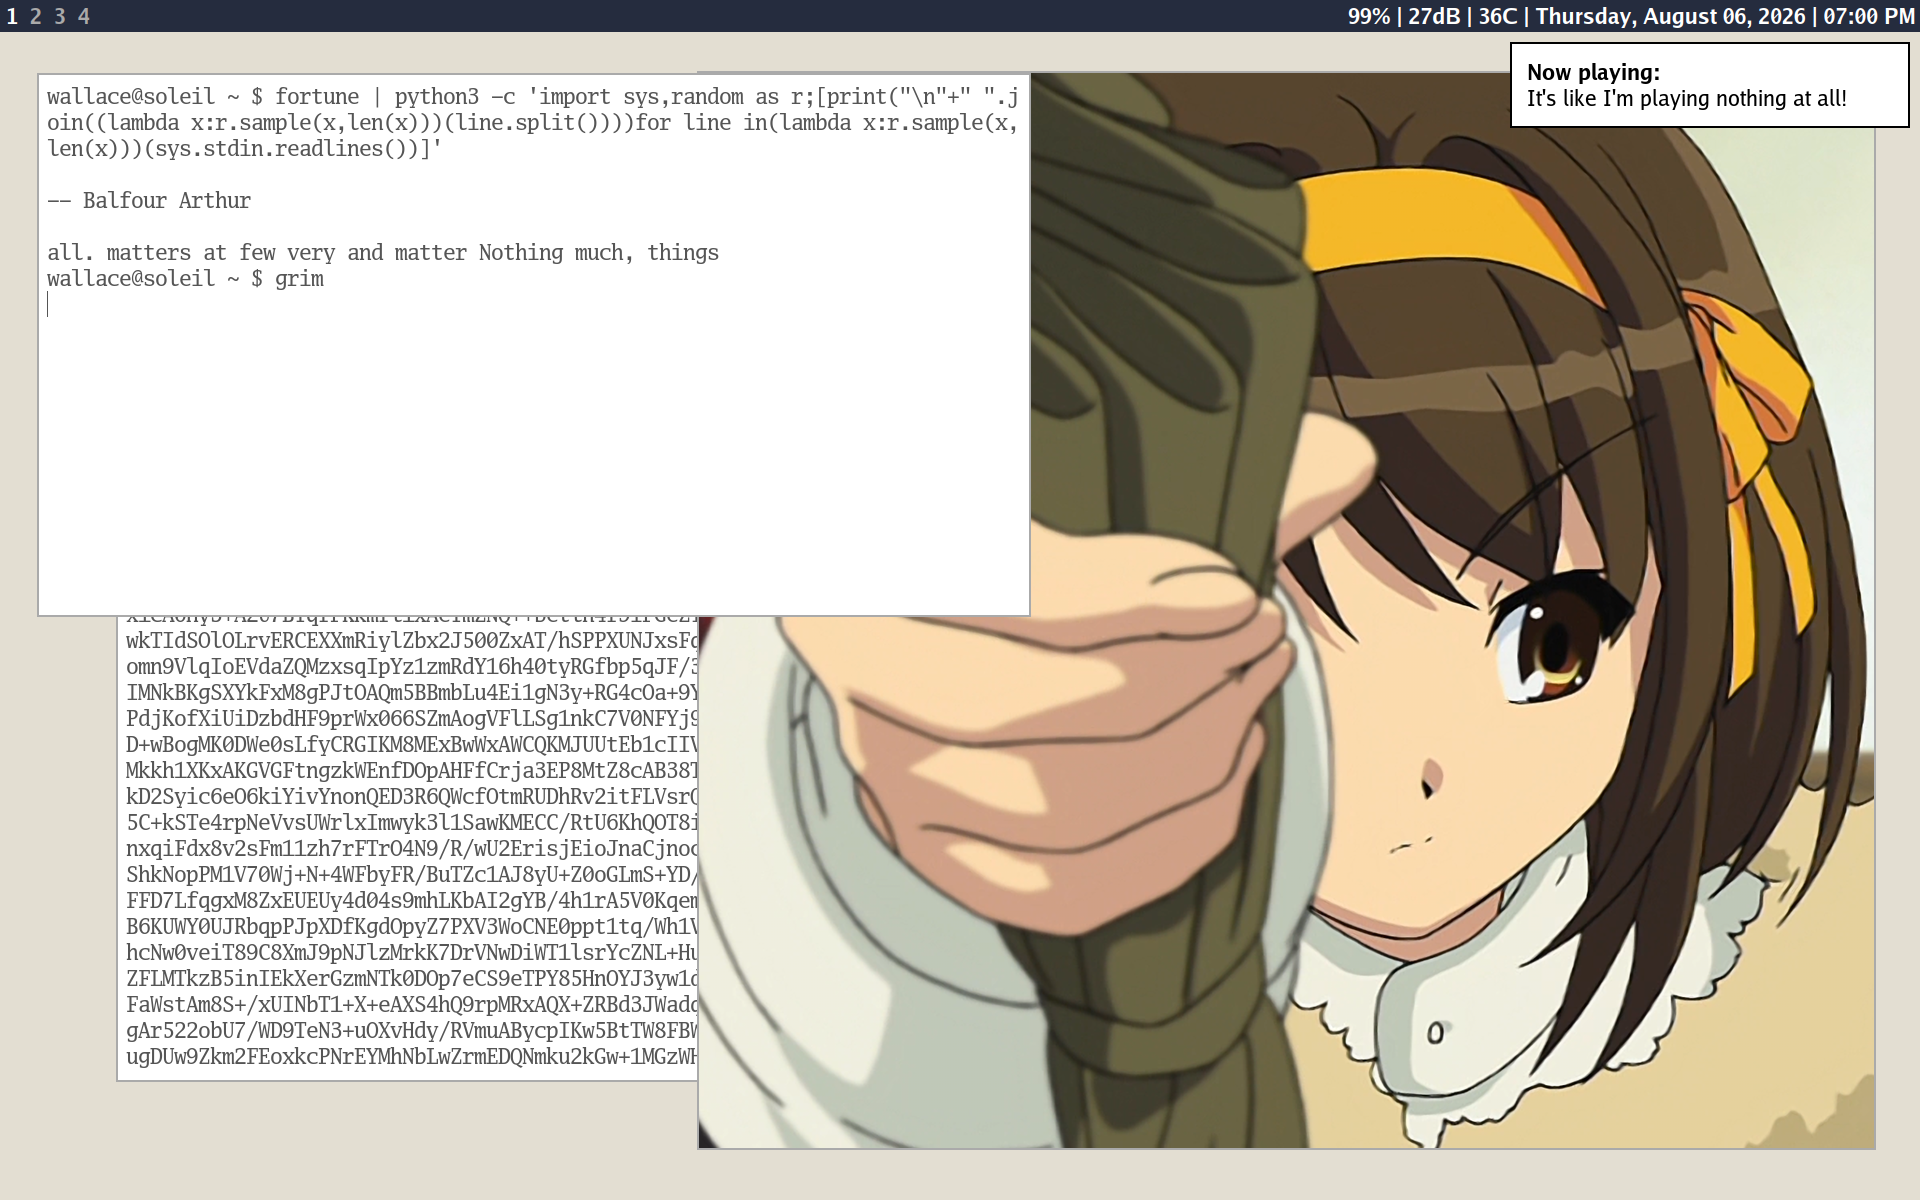Click the line starting "nxqiFdx8v2sFm" in the background terminal
The image size is (1920, 1200).
click(x=412, y=848)
